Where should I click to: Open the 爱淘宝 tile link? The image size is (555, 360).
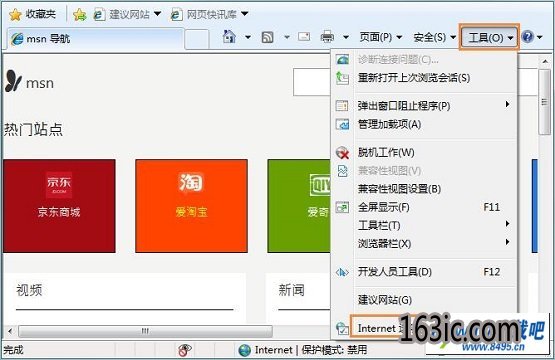[x=191, y=206]
